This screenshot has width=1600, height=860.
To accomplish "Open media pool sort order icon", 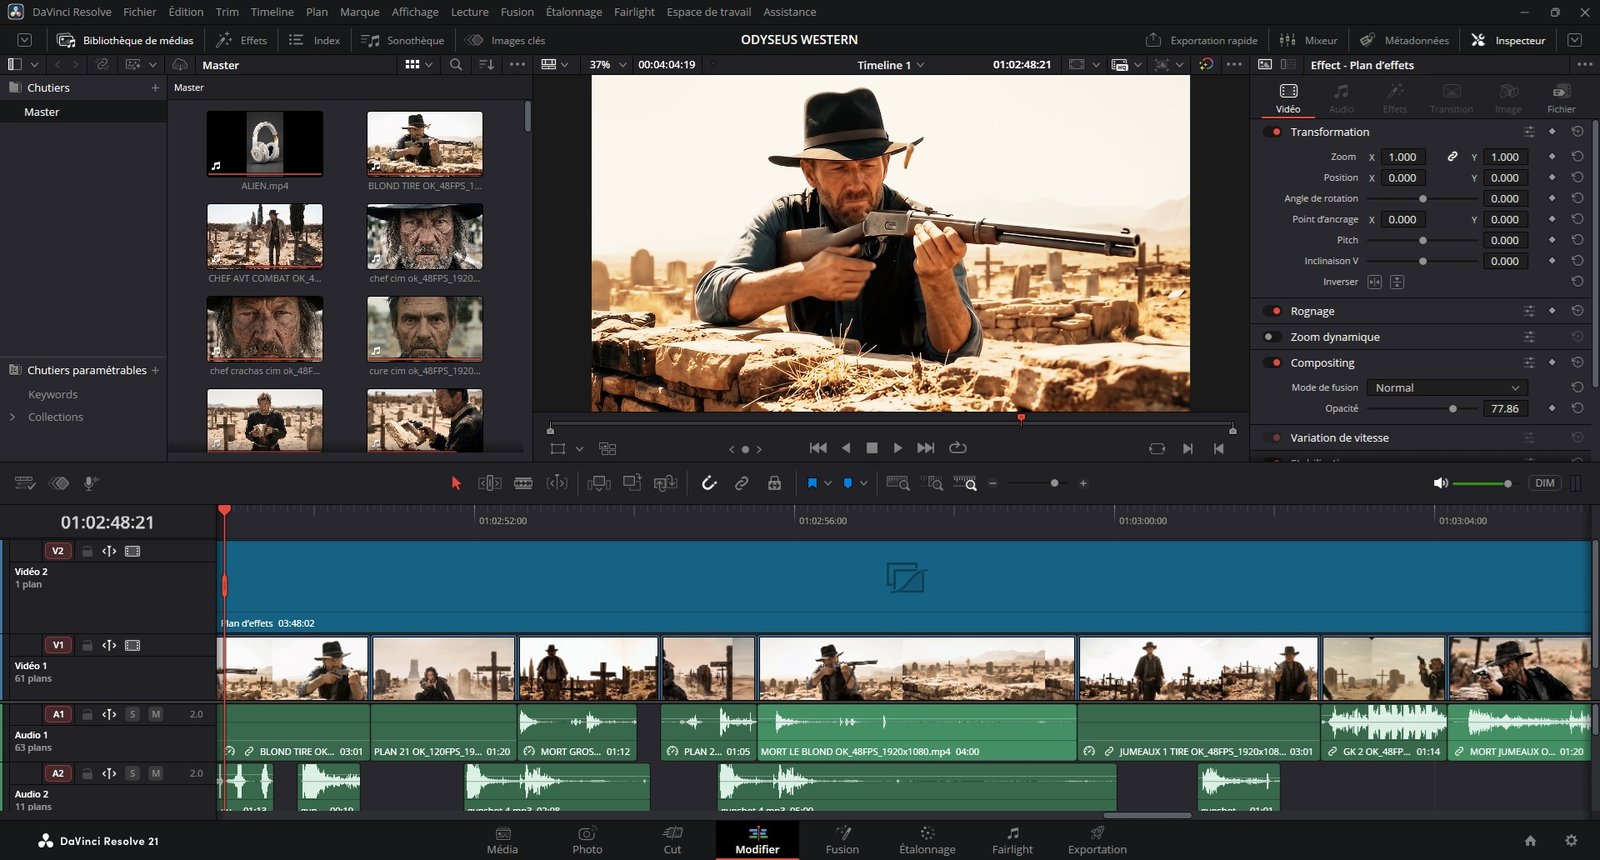I will pyautogui.click(x=487, y=64).
